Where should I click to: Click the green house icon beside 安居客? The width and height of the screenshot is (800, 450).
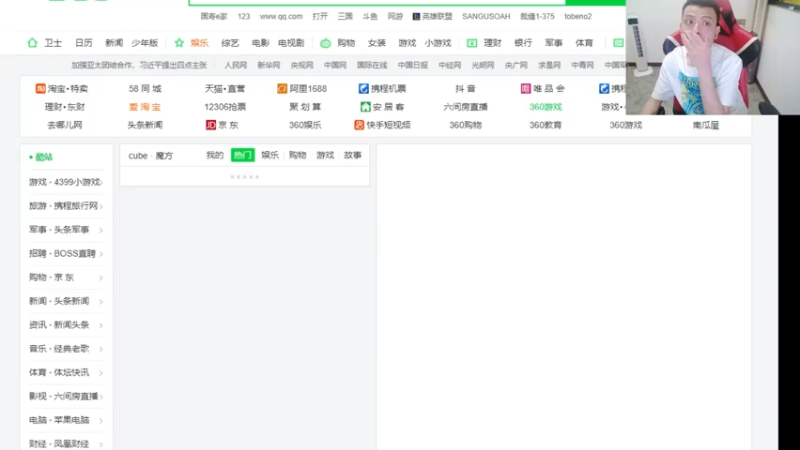[x=365, y=107]
